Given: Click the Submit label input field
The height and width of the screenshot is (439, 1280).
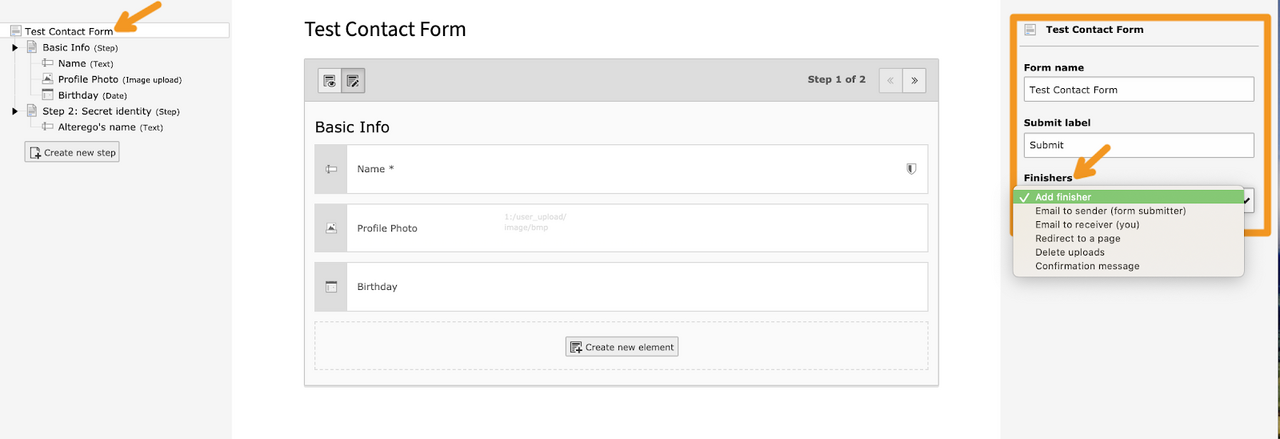Looking at the screenshot, I should (1139, 145).
